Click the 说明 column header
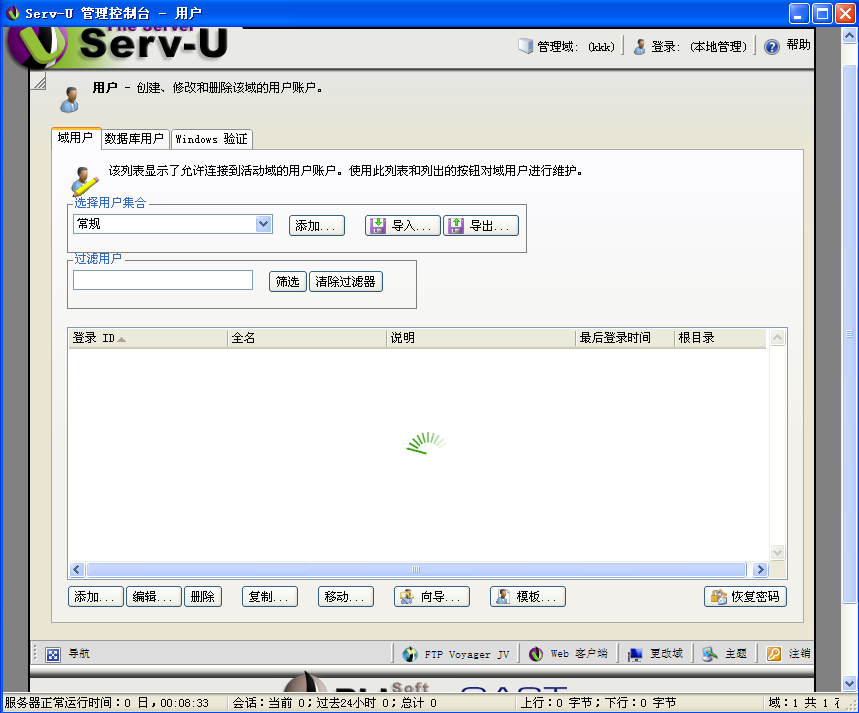The width and height of the screenshot is (859, 713). [x=481, y=338]
